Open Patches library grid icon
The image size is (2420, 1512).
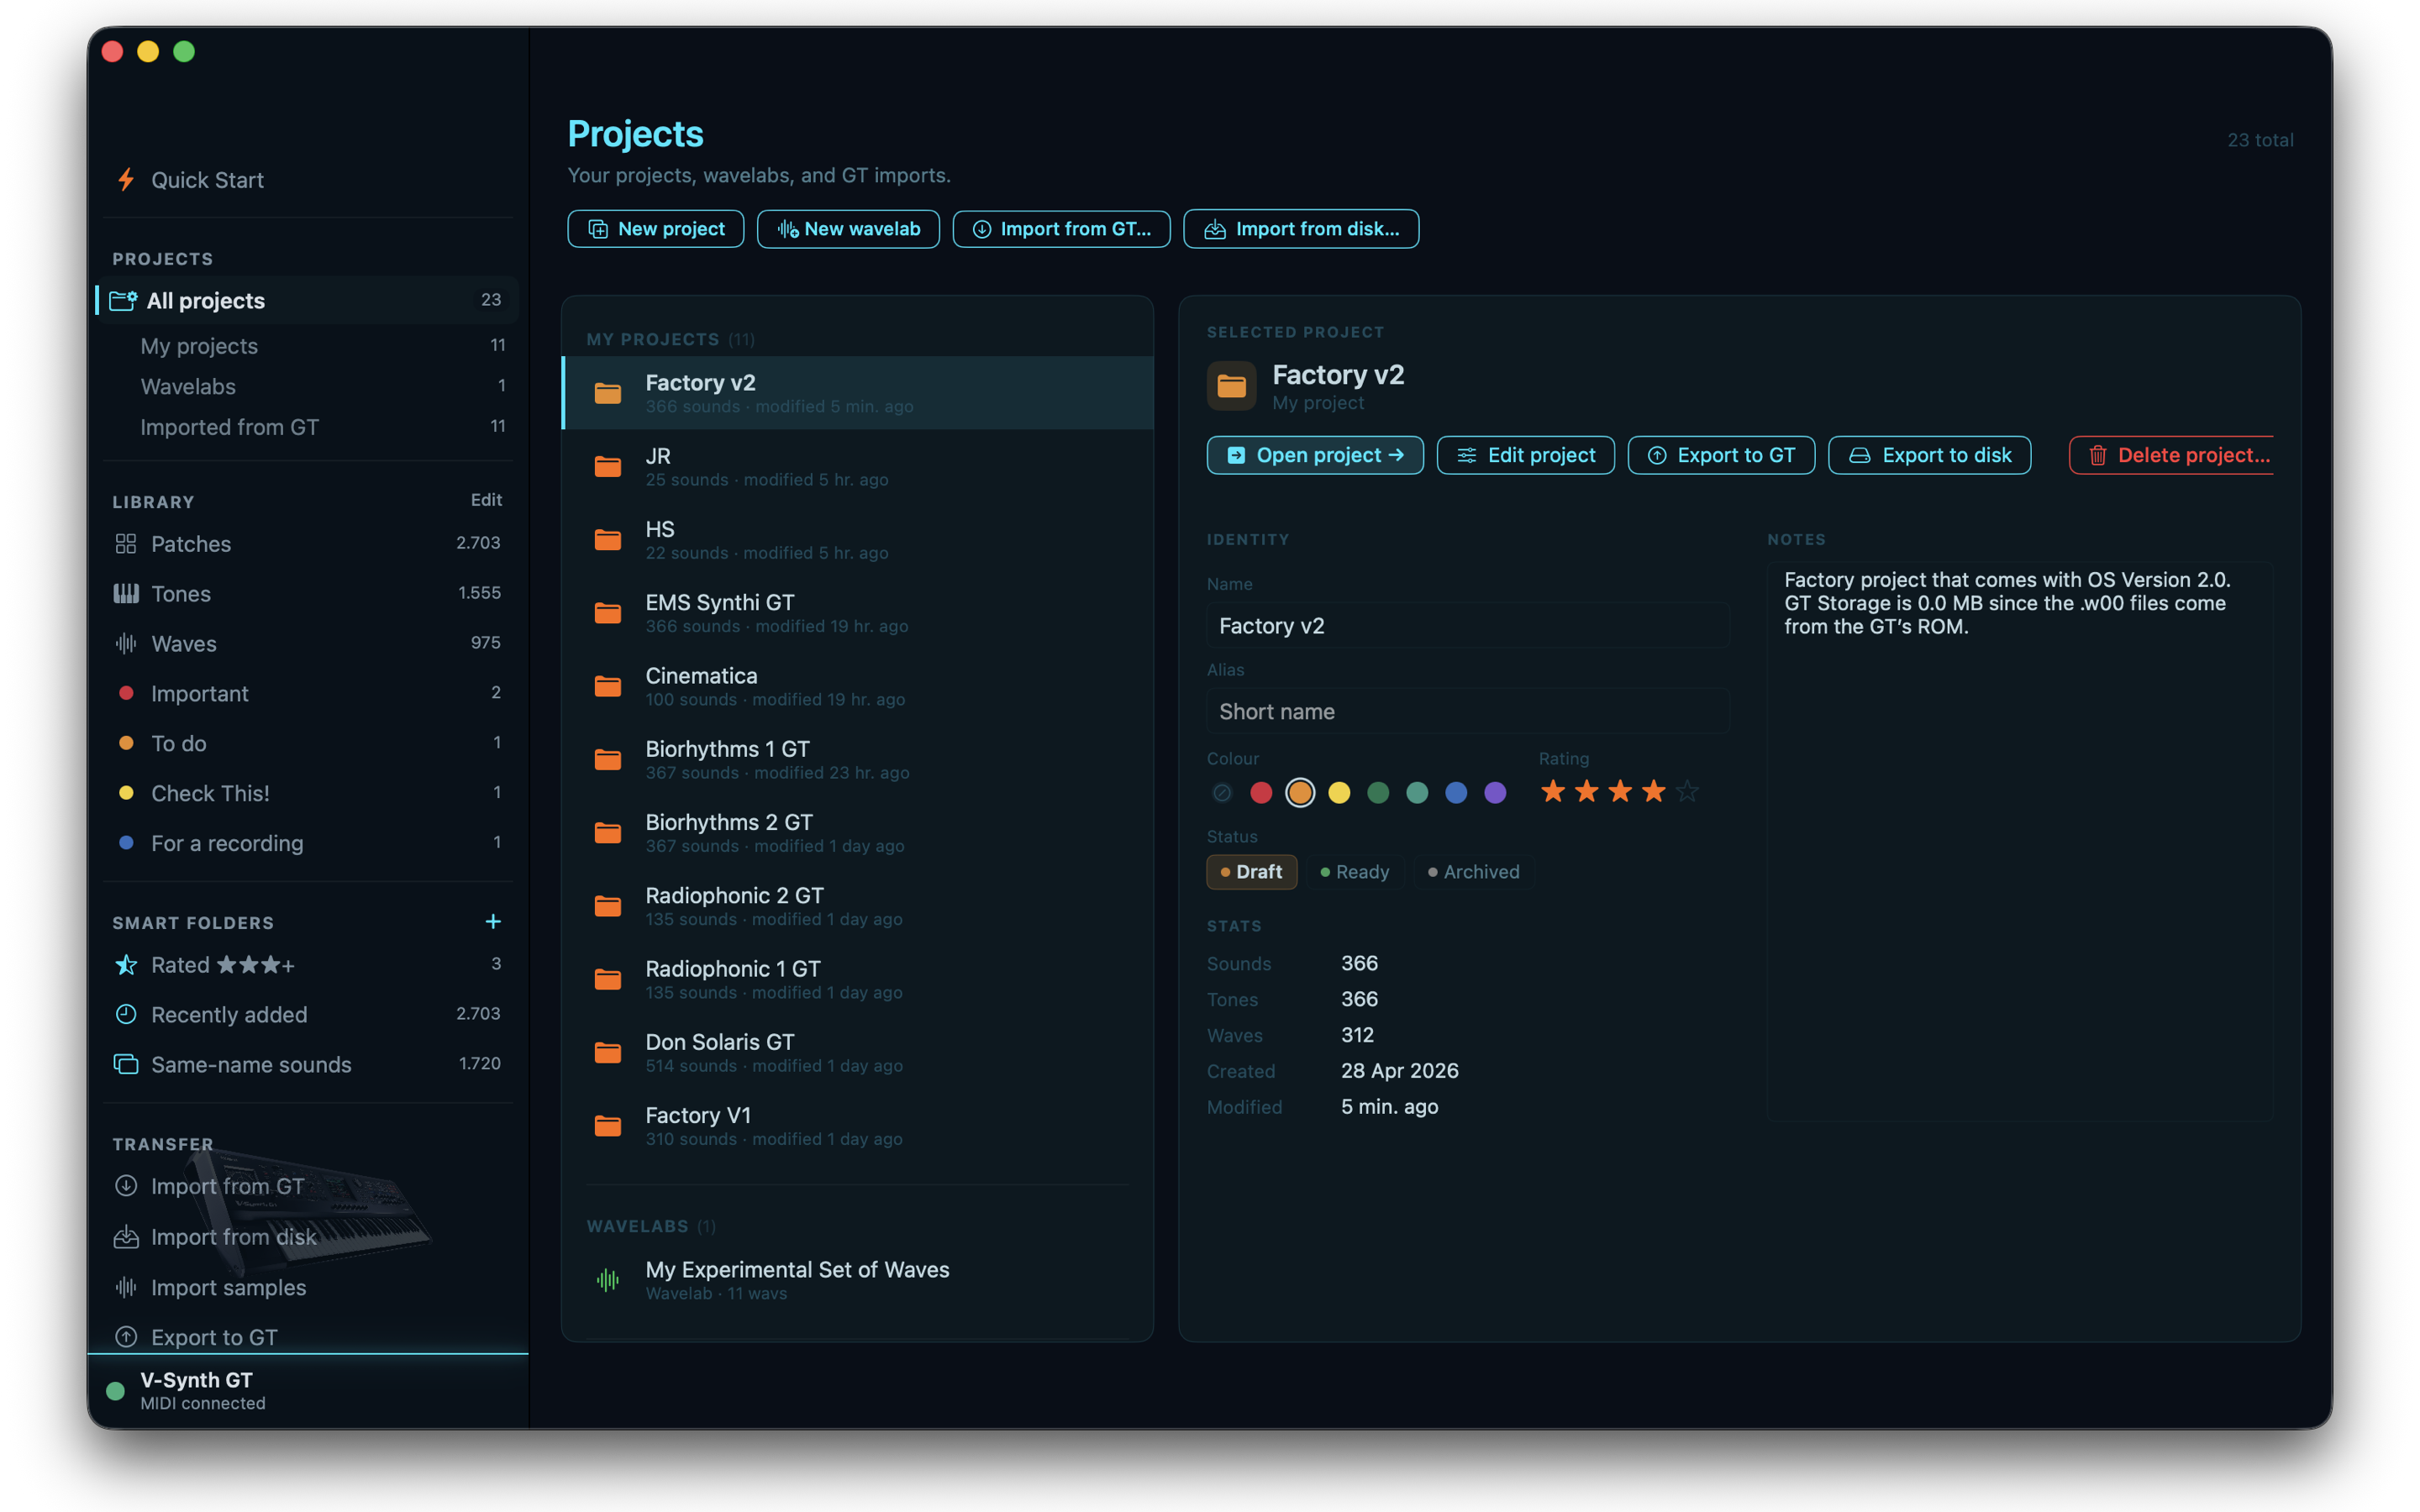point(126,544)
